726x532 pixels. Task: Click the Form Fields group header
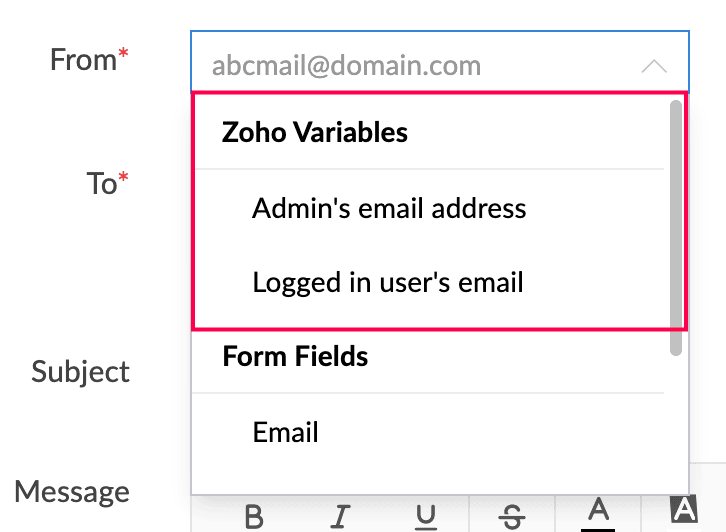pyautogui.click(x=295, y=356)
